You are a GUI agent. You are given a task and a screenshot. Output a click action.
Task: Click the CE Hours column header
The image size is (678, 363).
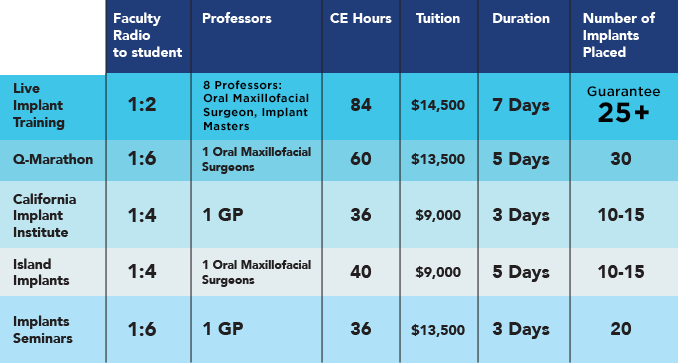[361, 18]
